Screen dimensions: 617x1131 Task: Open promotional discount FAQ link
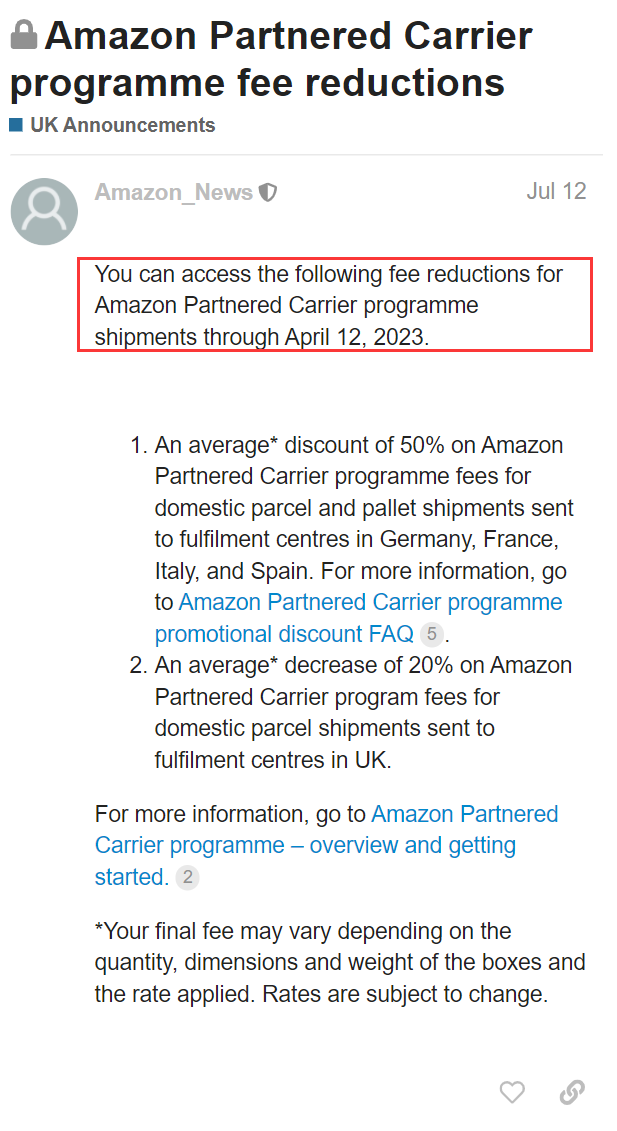point(359,617)
